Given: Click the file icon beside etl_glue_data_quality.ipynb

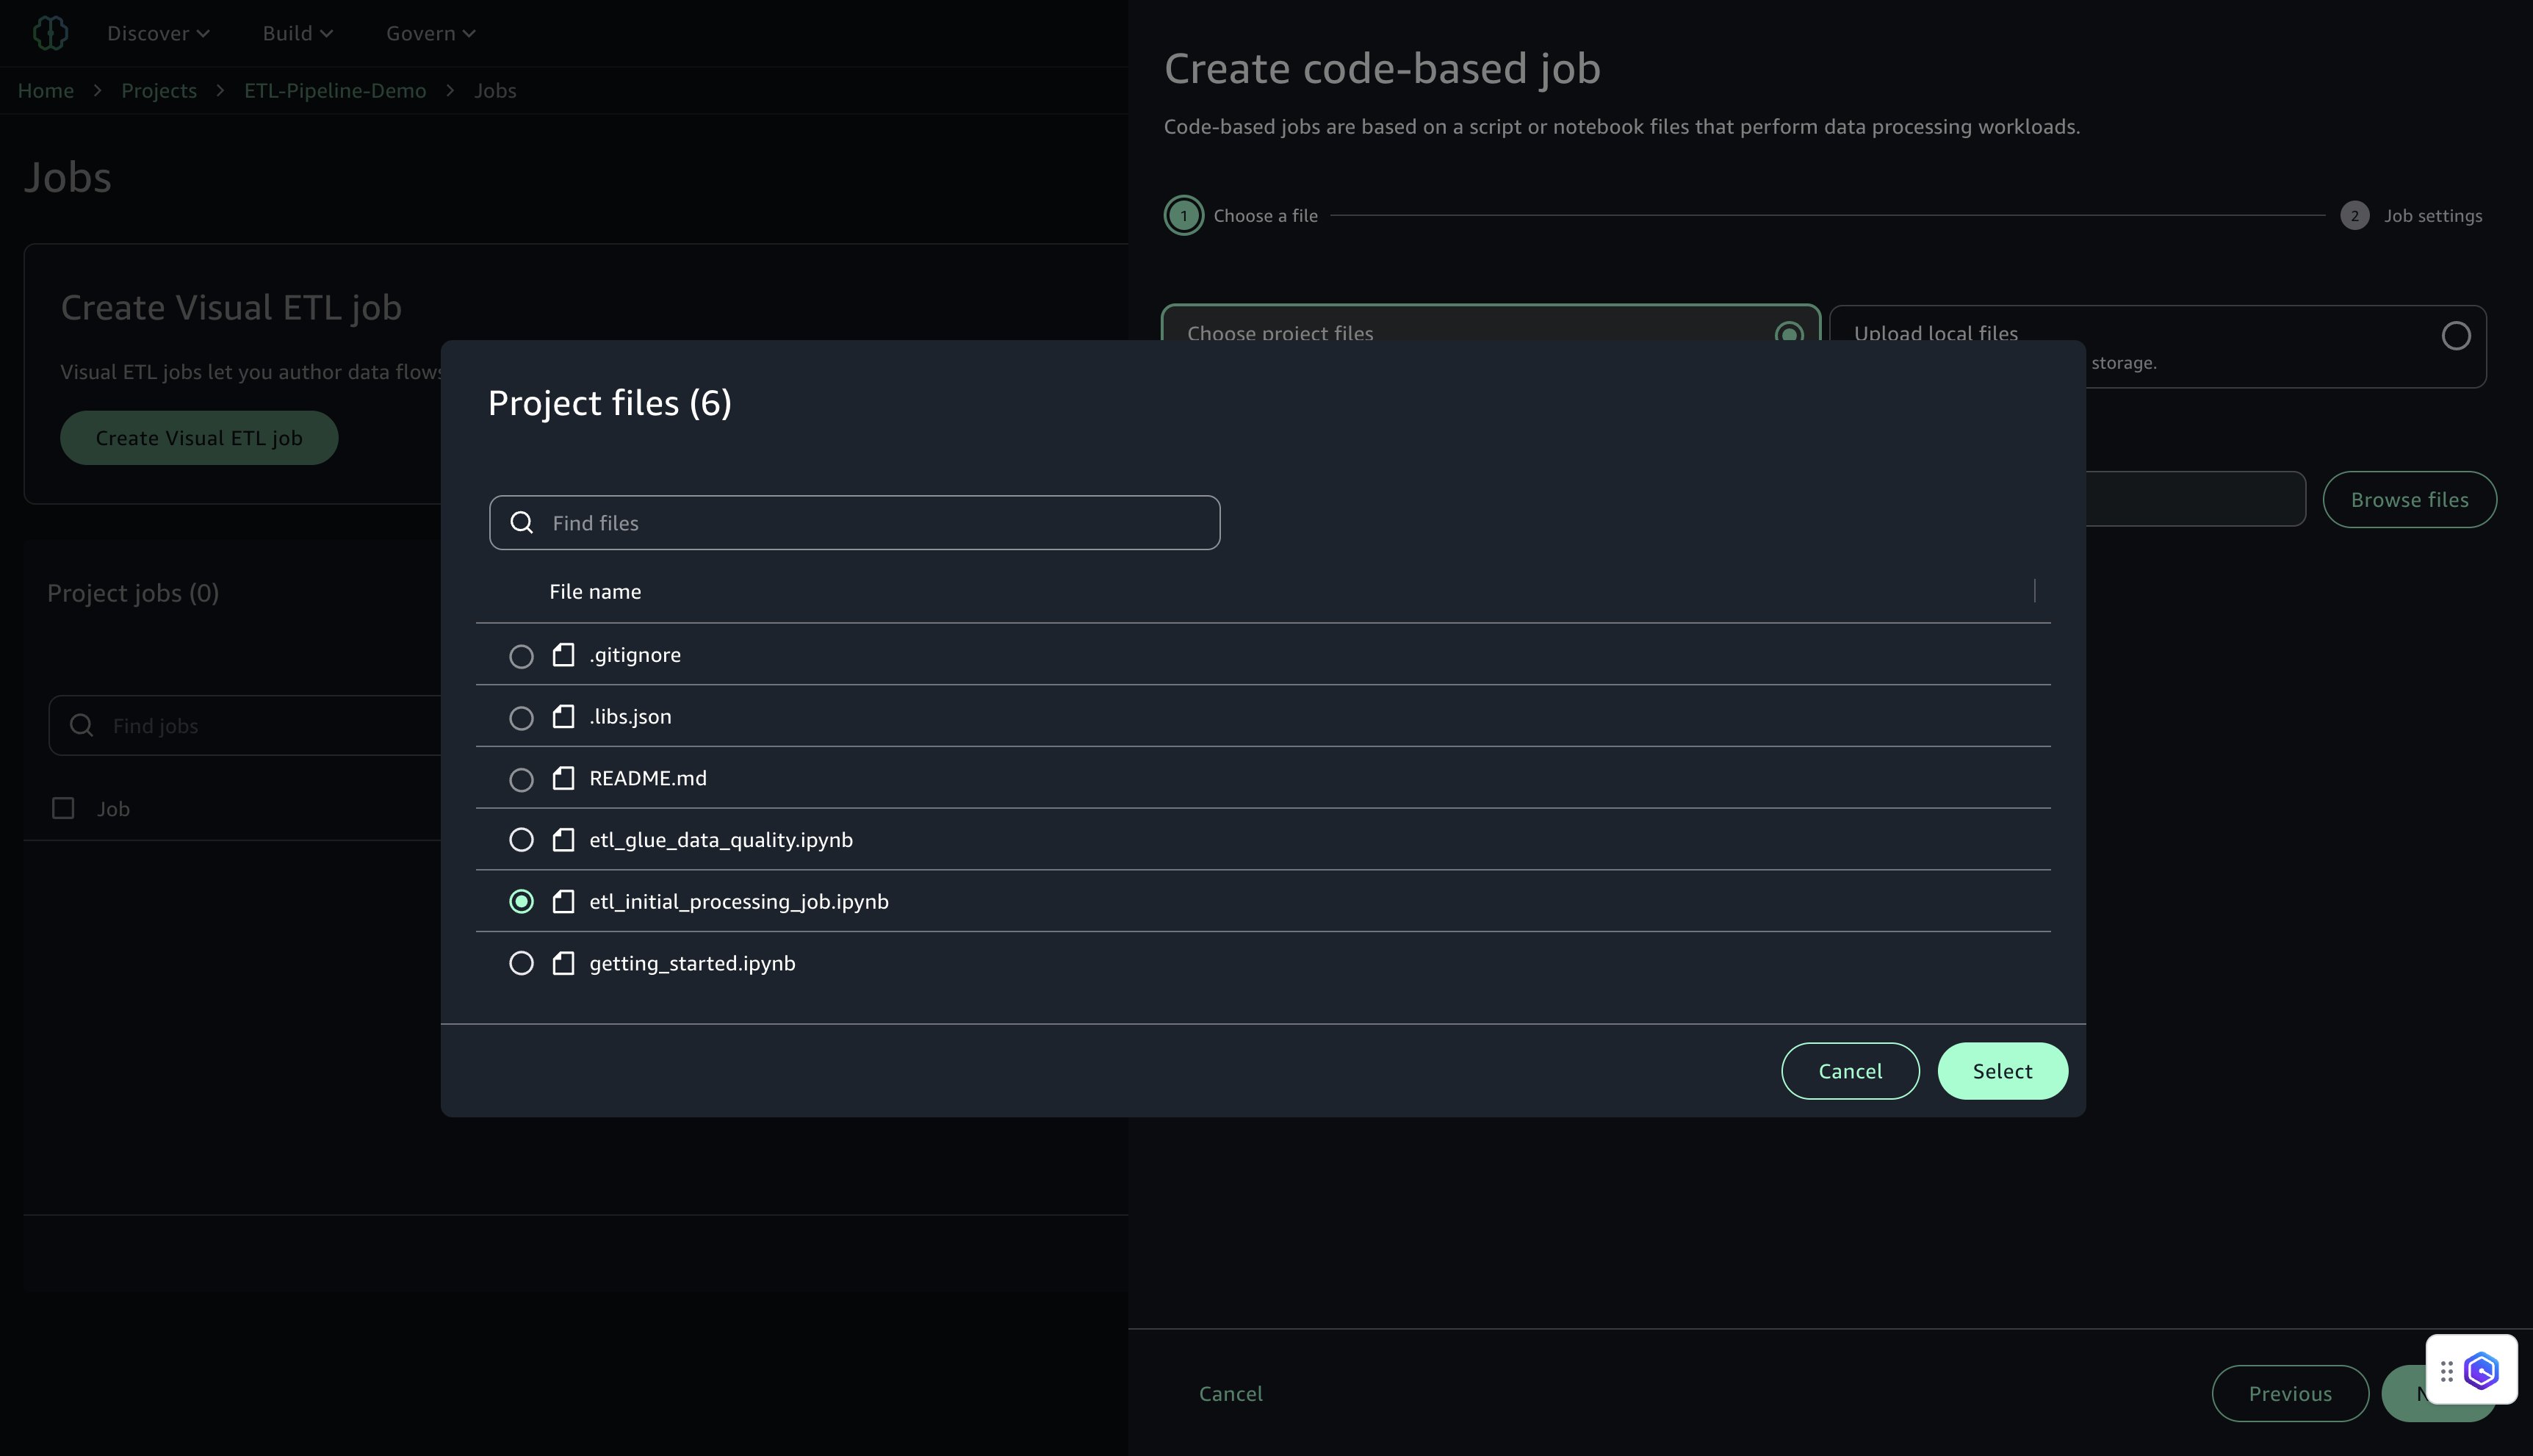Looking at the screenshot, I should (563, 840).
